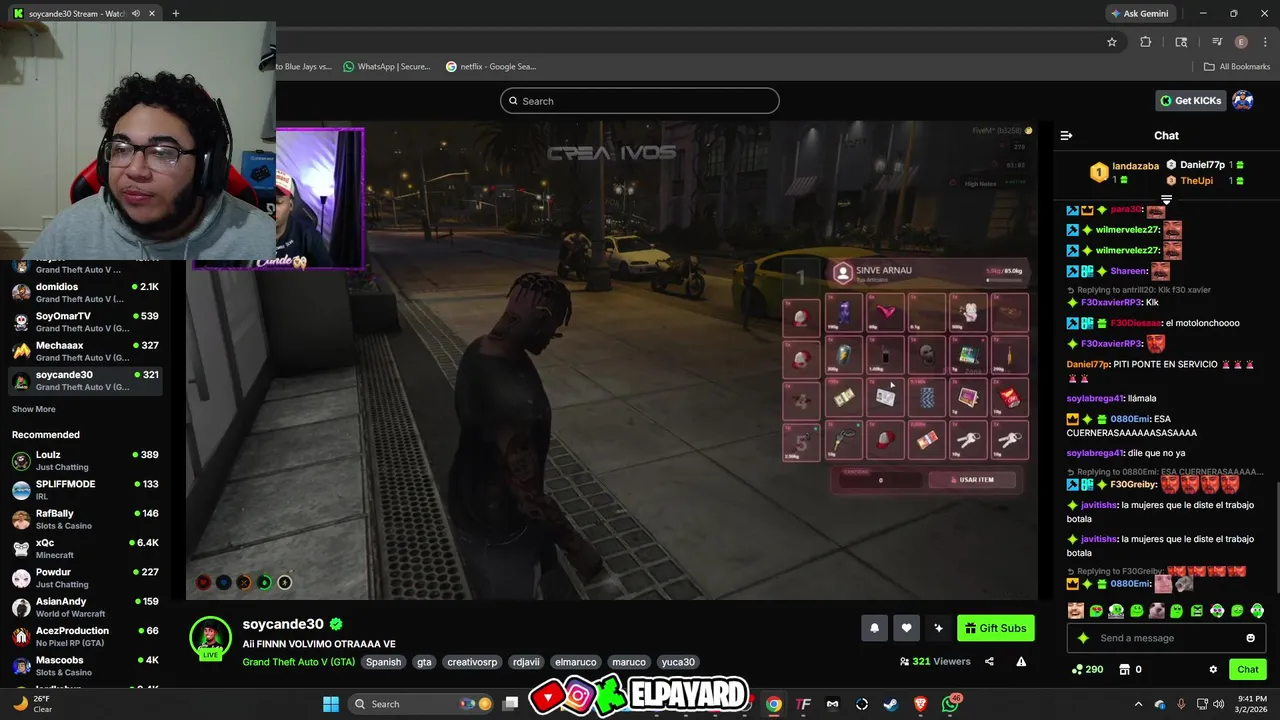Screen dimensions: 1280x720
Task: Click the elmaruco tag
Action: pyautogui.click(x=576, y=662)
